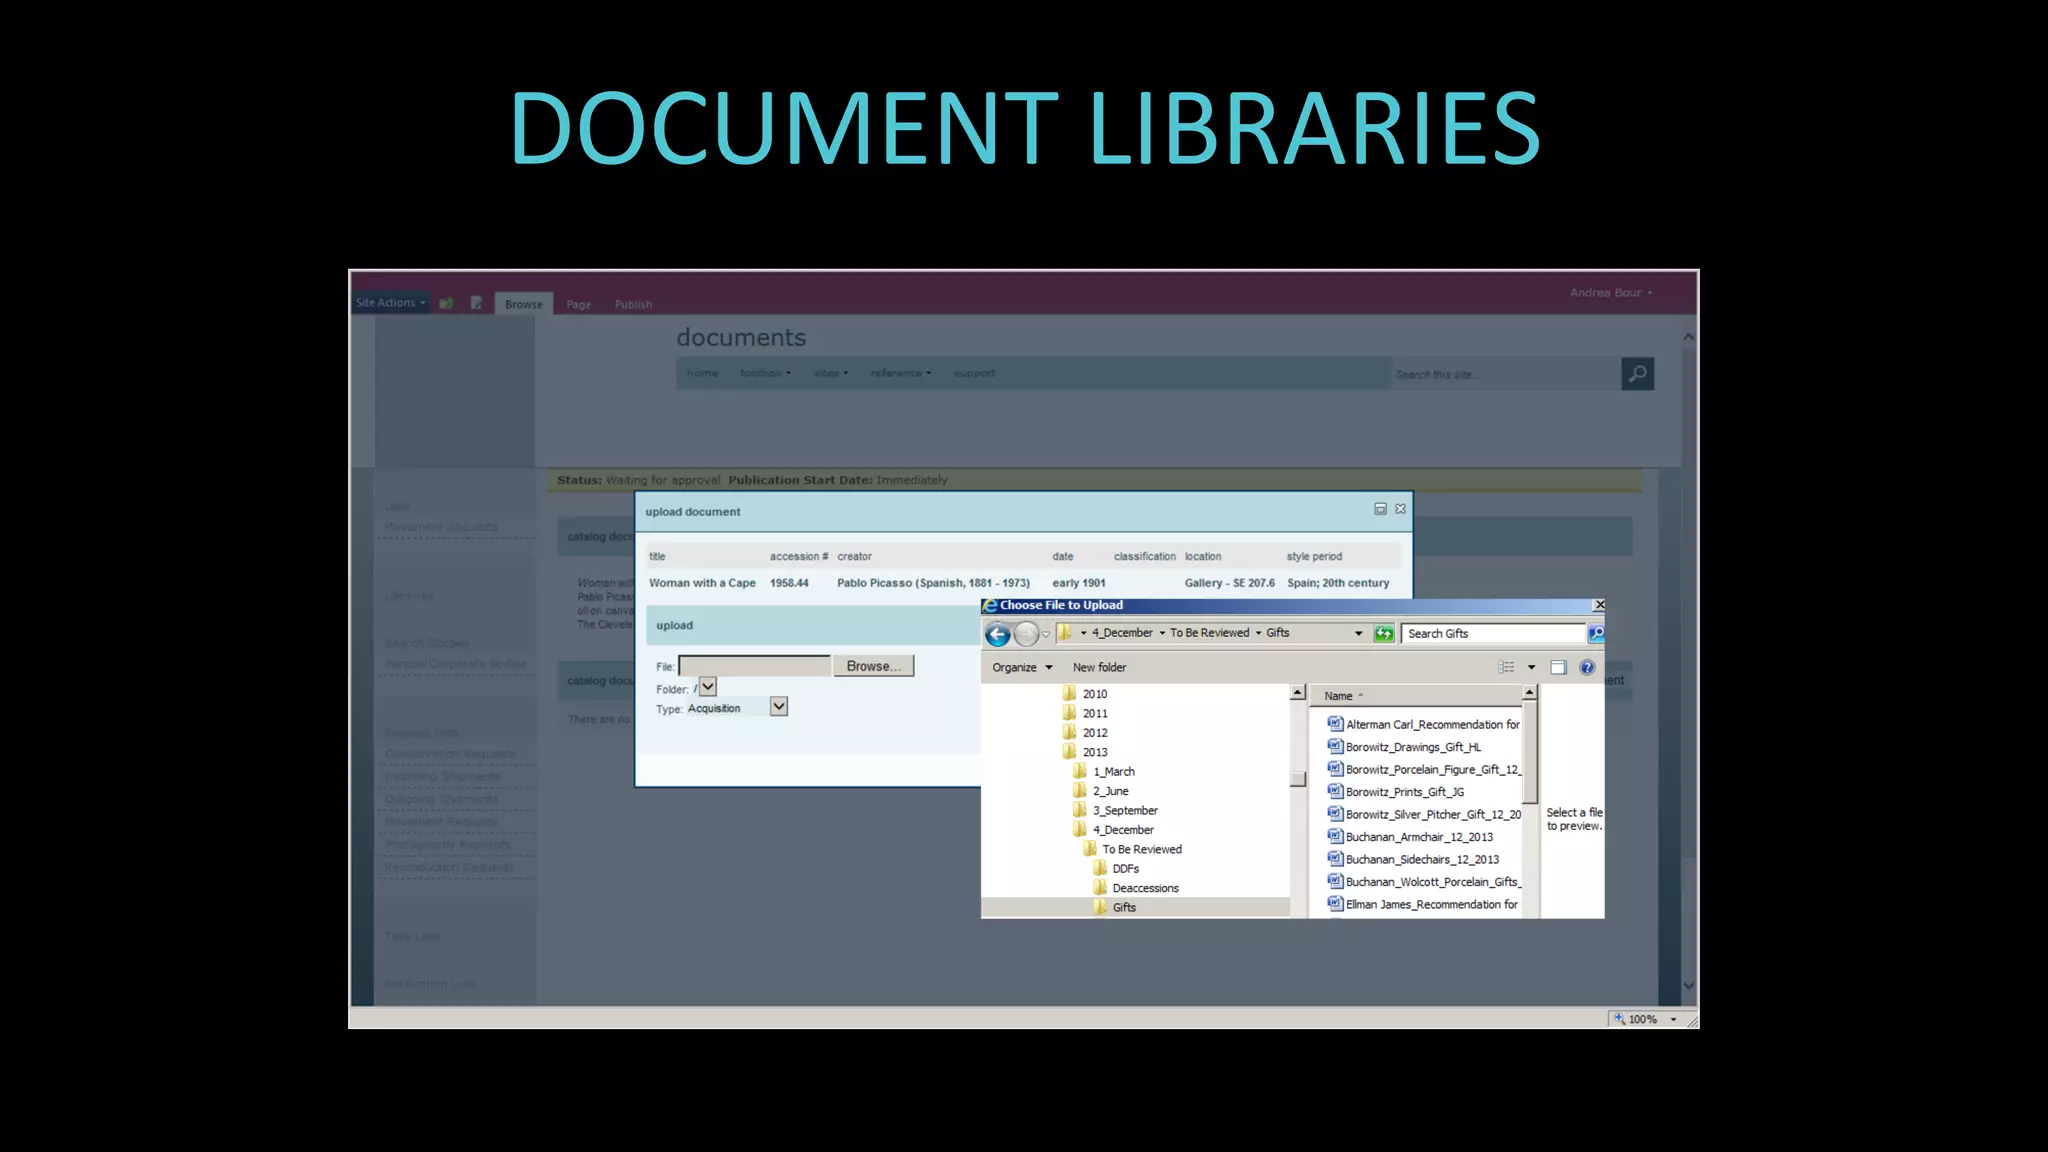The image size is (2048, 1152).
Task: Toggle the preview pane icon
Action: coord(1558,668)
